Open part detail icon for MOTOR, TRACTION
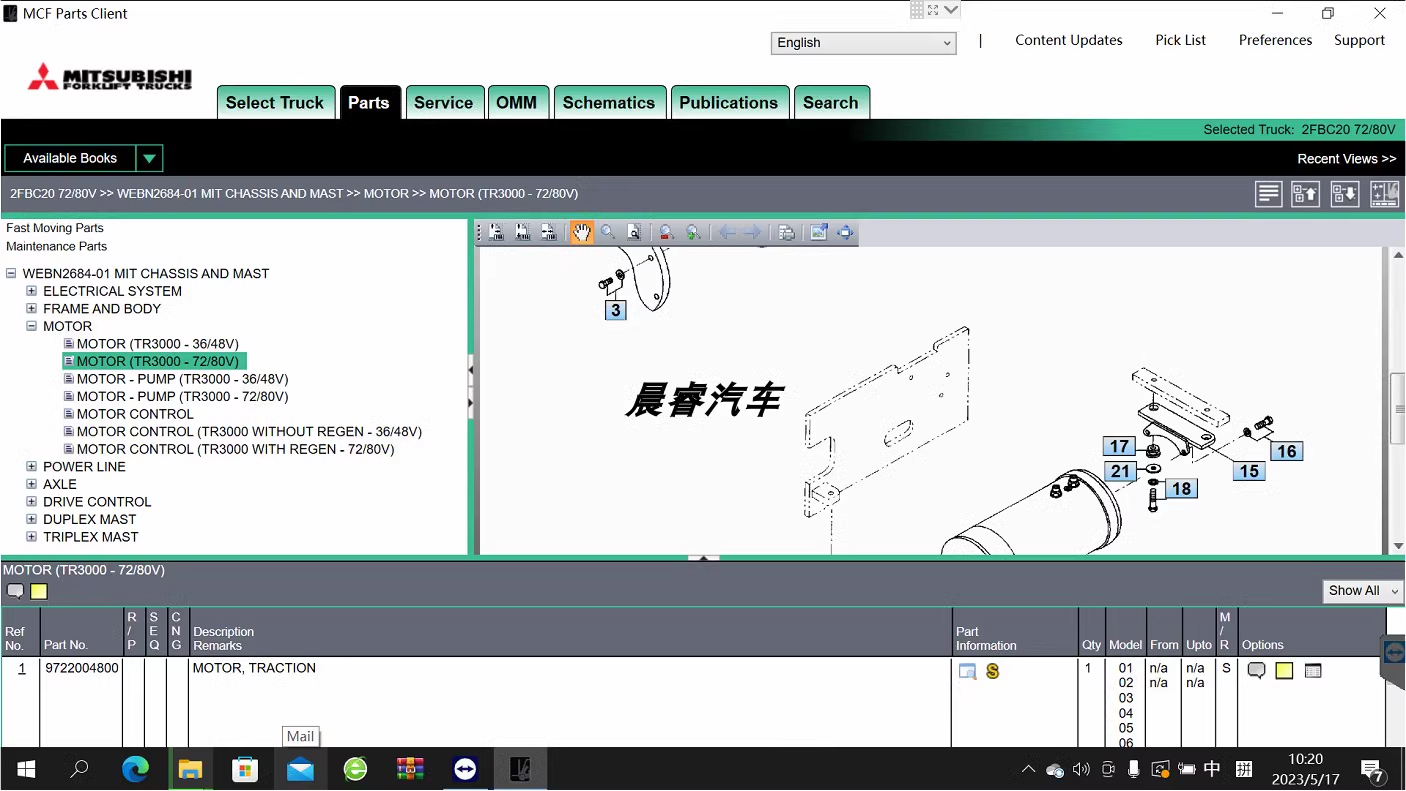Image resolution: width=1406 pixels, height=791 pixels. tap(967, 671)
